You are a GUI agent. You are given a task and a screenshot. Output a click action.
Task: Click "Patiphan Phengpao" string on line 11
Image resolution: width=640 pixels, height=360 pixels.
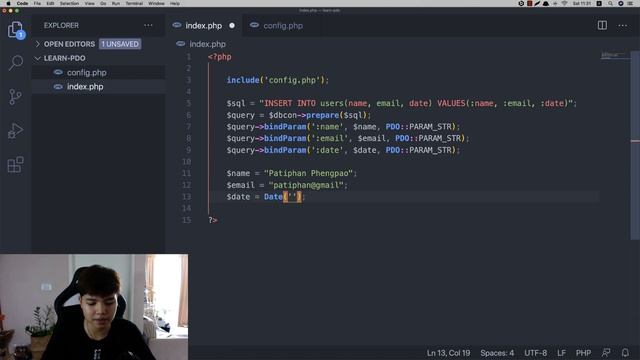(308, 173)
